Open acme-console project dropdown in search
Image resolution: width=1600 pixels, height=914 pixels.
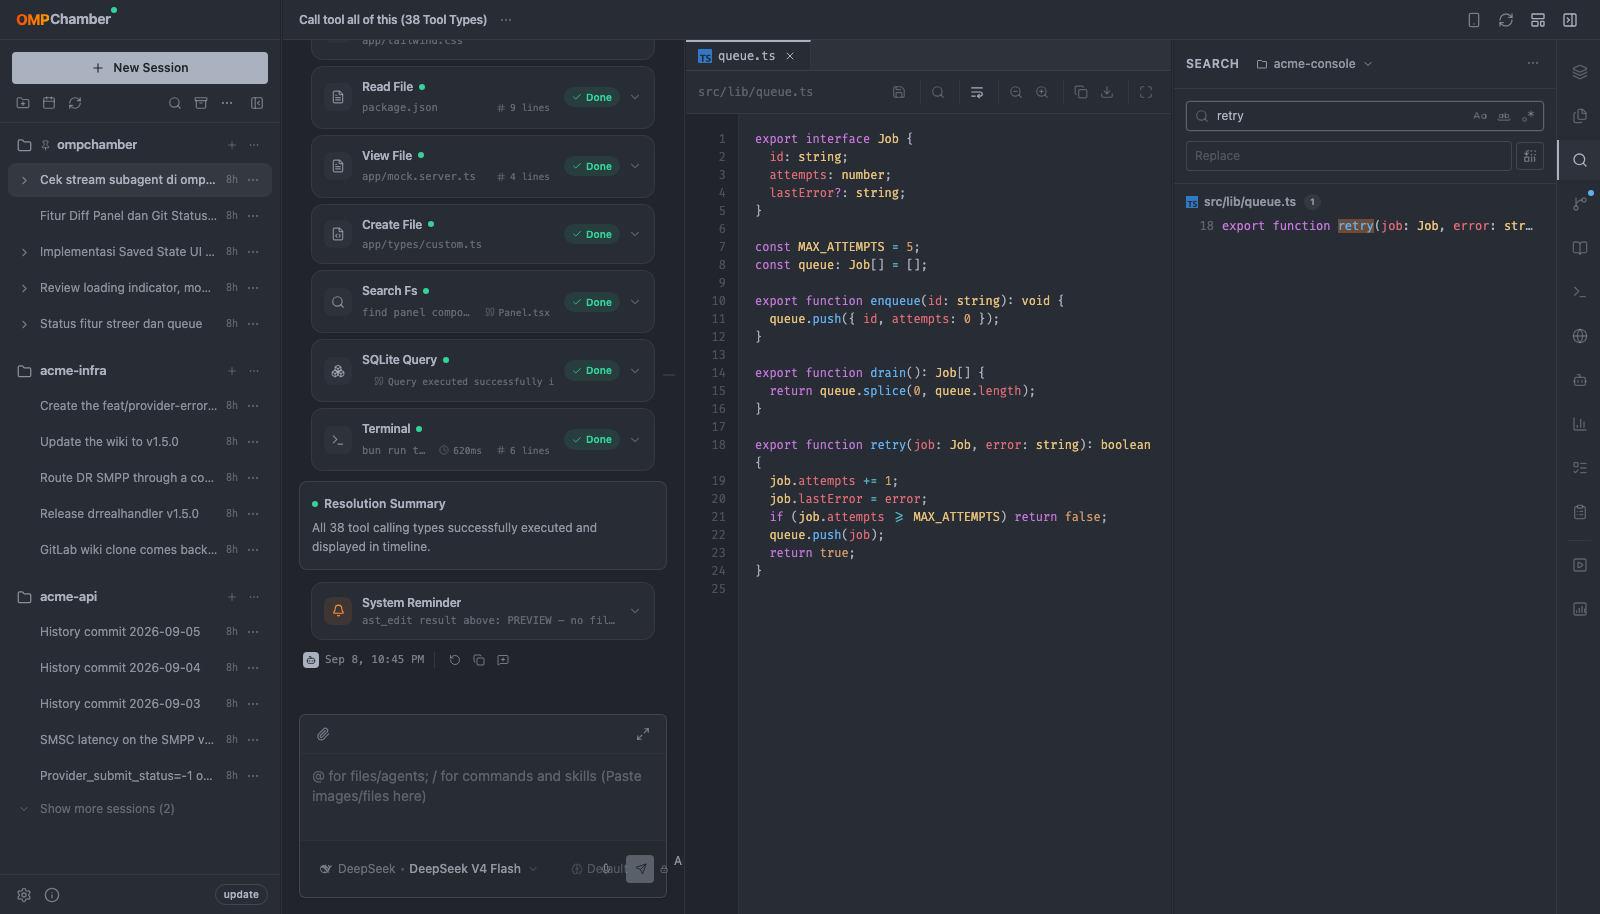[x=1314, y=64]
